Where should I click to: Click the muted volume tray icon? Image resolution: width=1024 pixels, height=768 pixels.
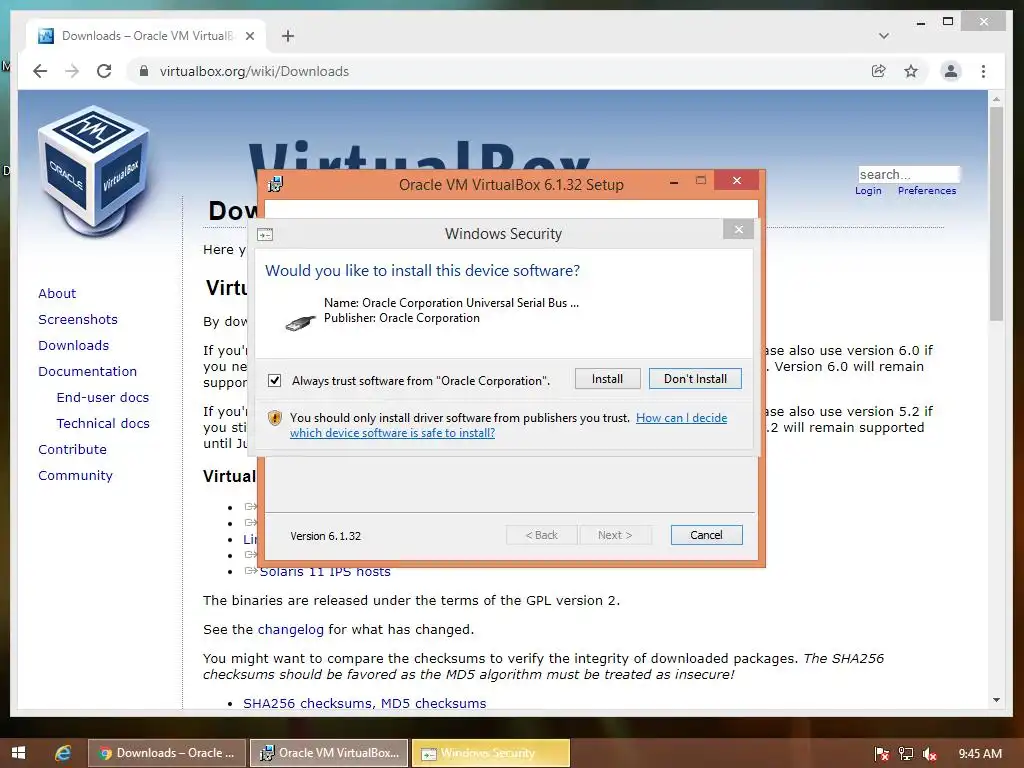930,754
